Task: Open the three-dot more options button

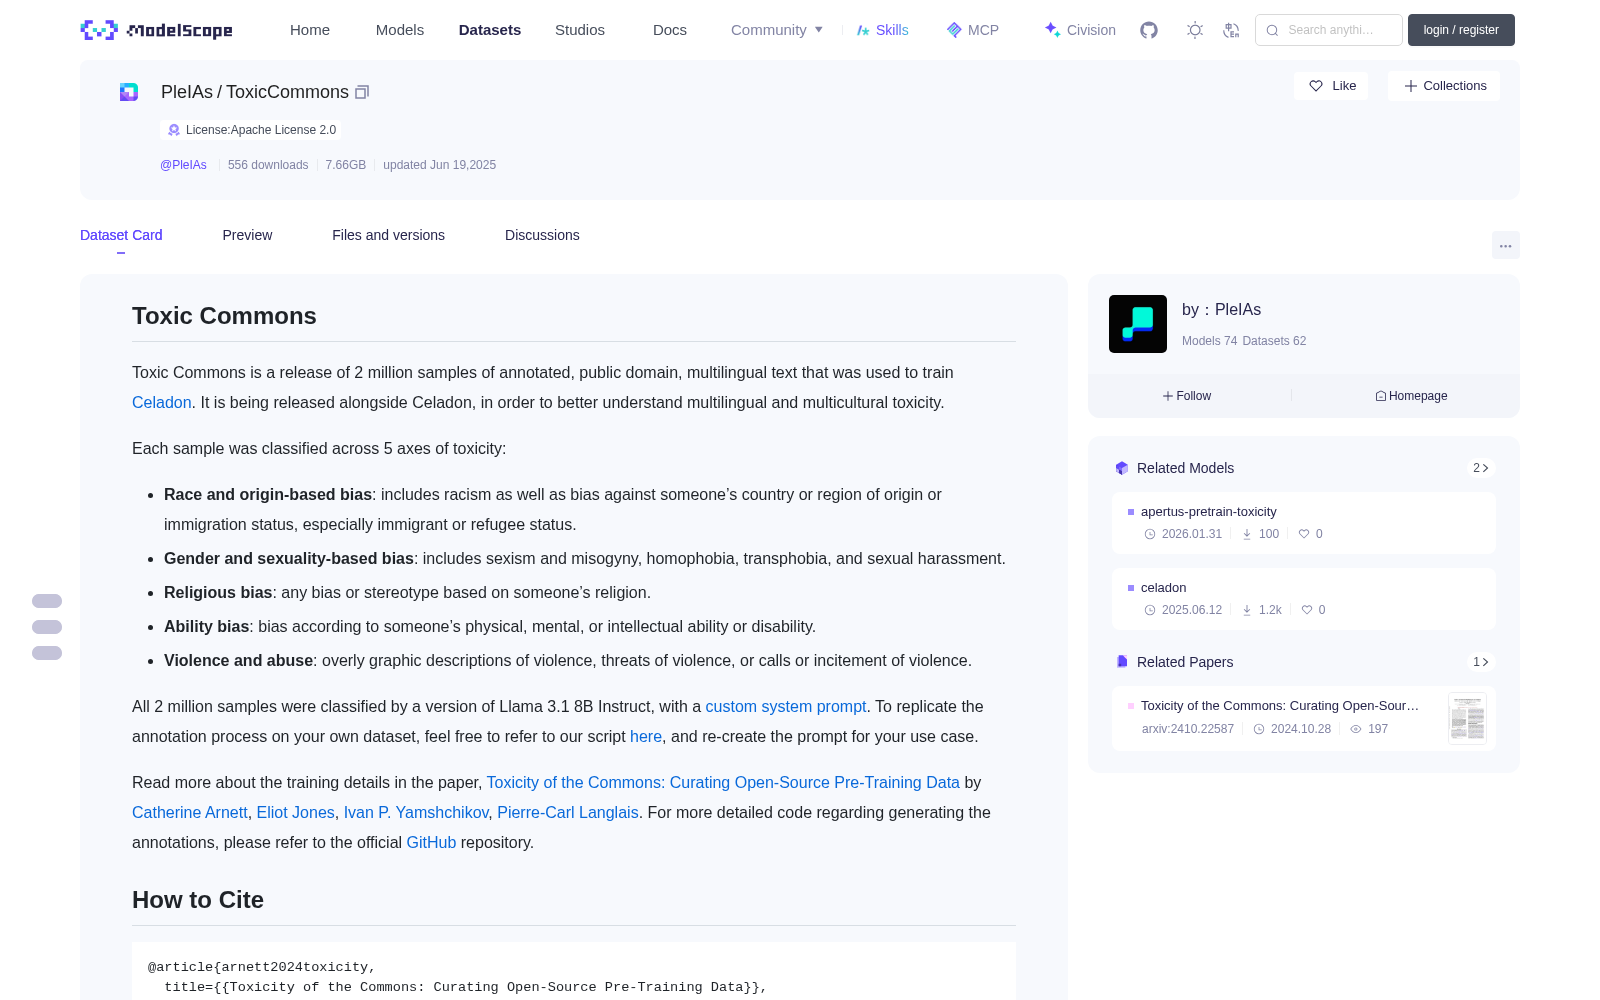Action: coord(1506,245)
